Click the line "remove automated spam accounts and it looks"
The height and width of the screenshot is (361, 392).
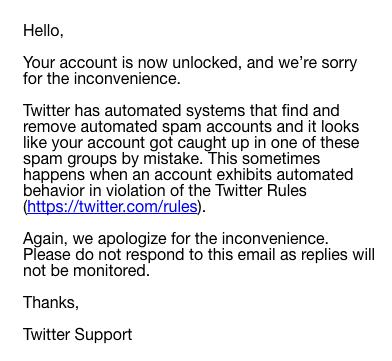[191, 127]
